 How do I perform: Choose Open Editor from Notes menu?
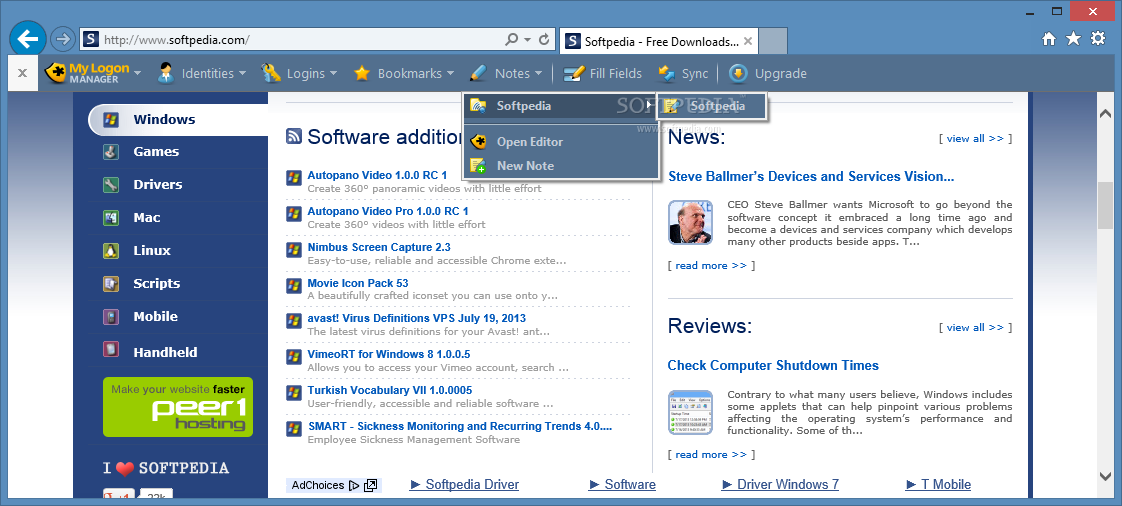[x=560, y=142]
